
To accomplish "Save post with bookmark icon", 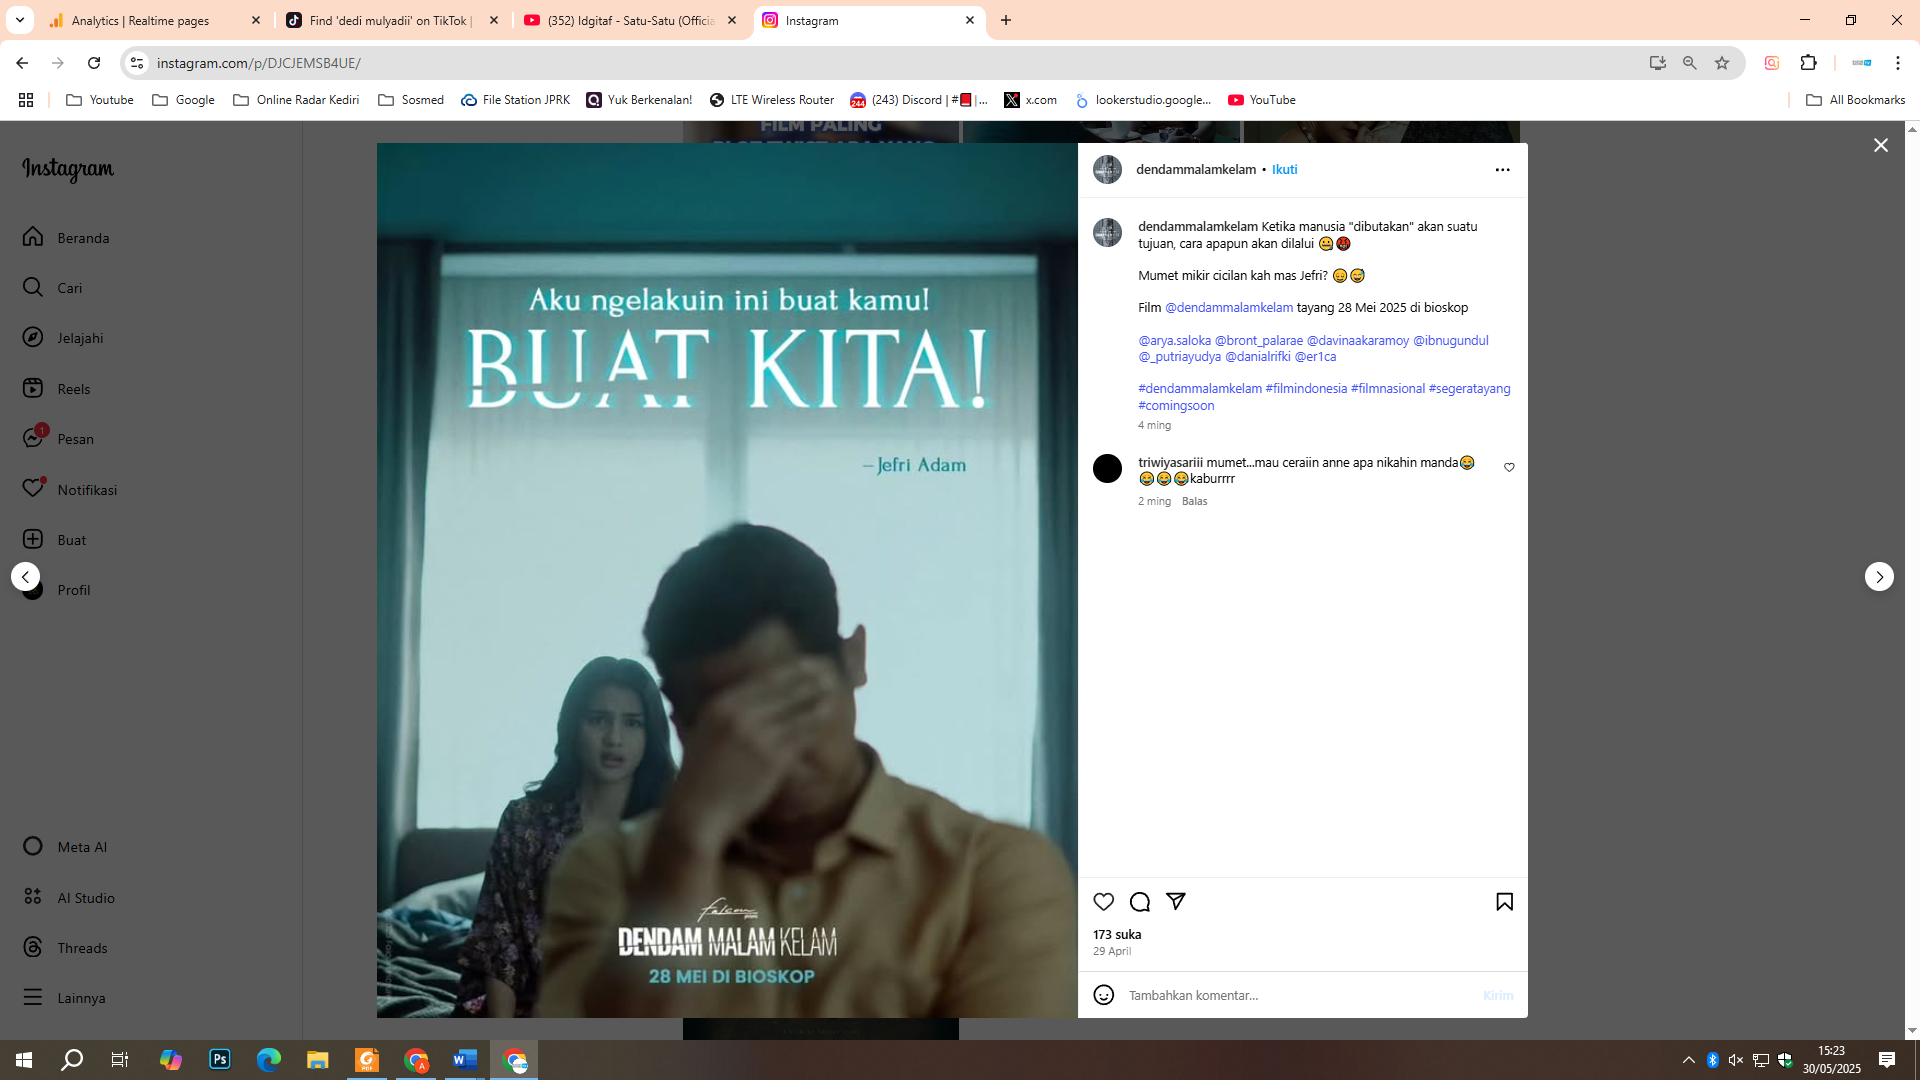I will [1504, 902].
